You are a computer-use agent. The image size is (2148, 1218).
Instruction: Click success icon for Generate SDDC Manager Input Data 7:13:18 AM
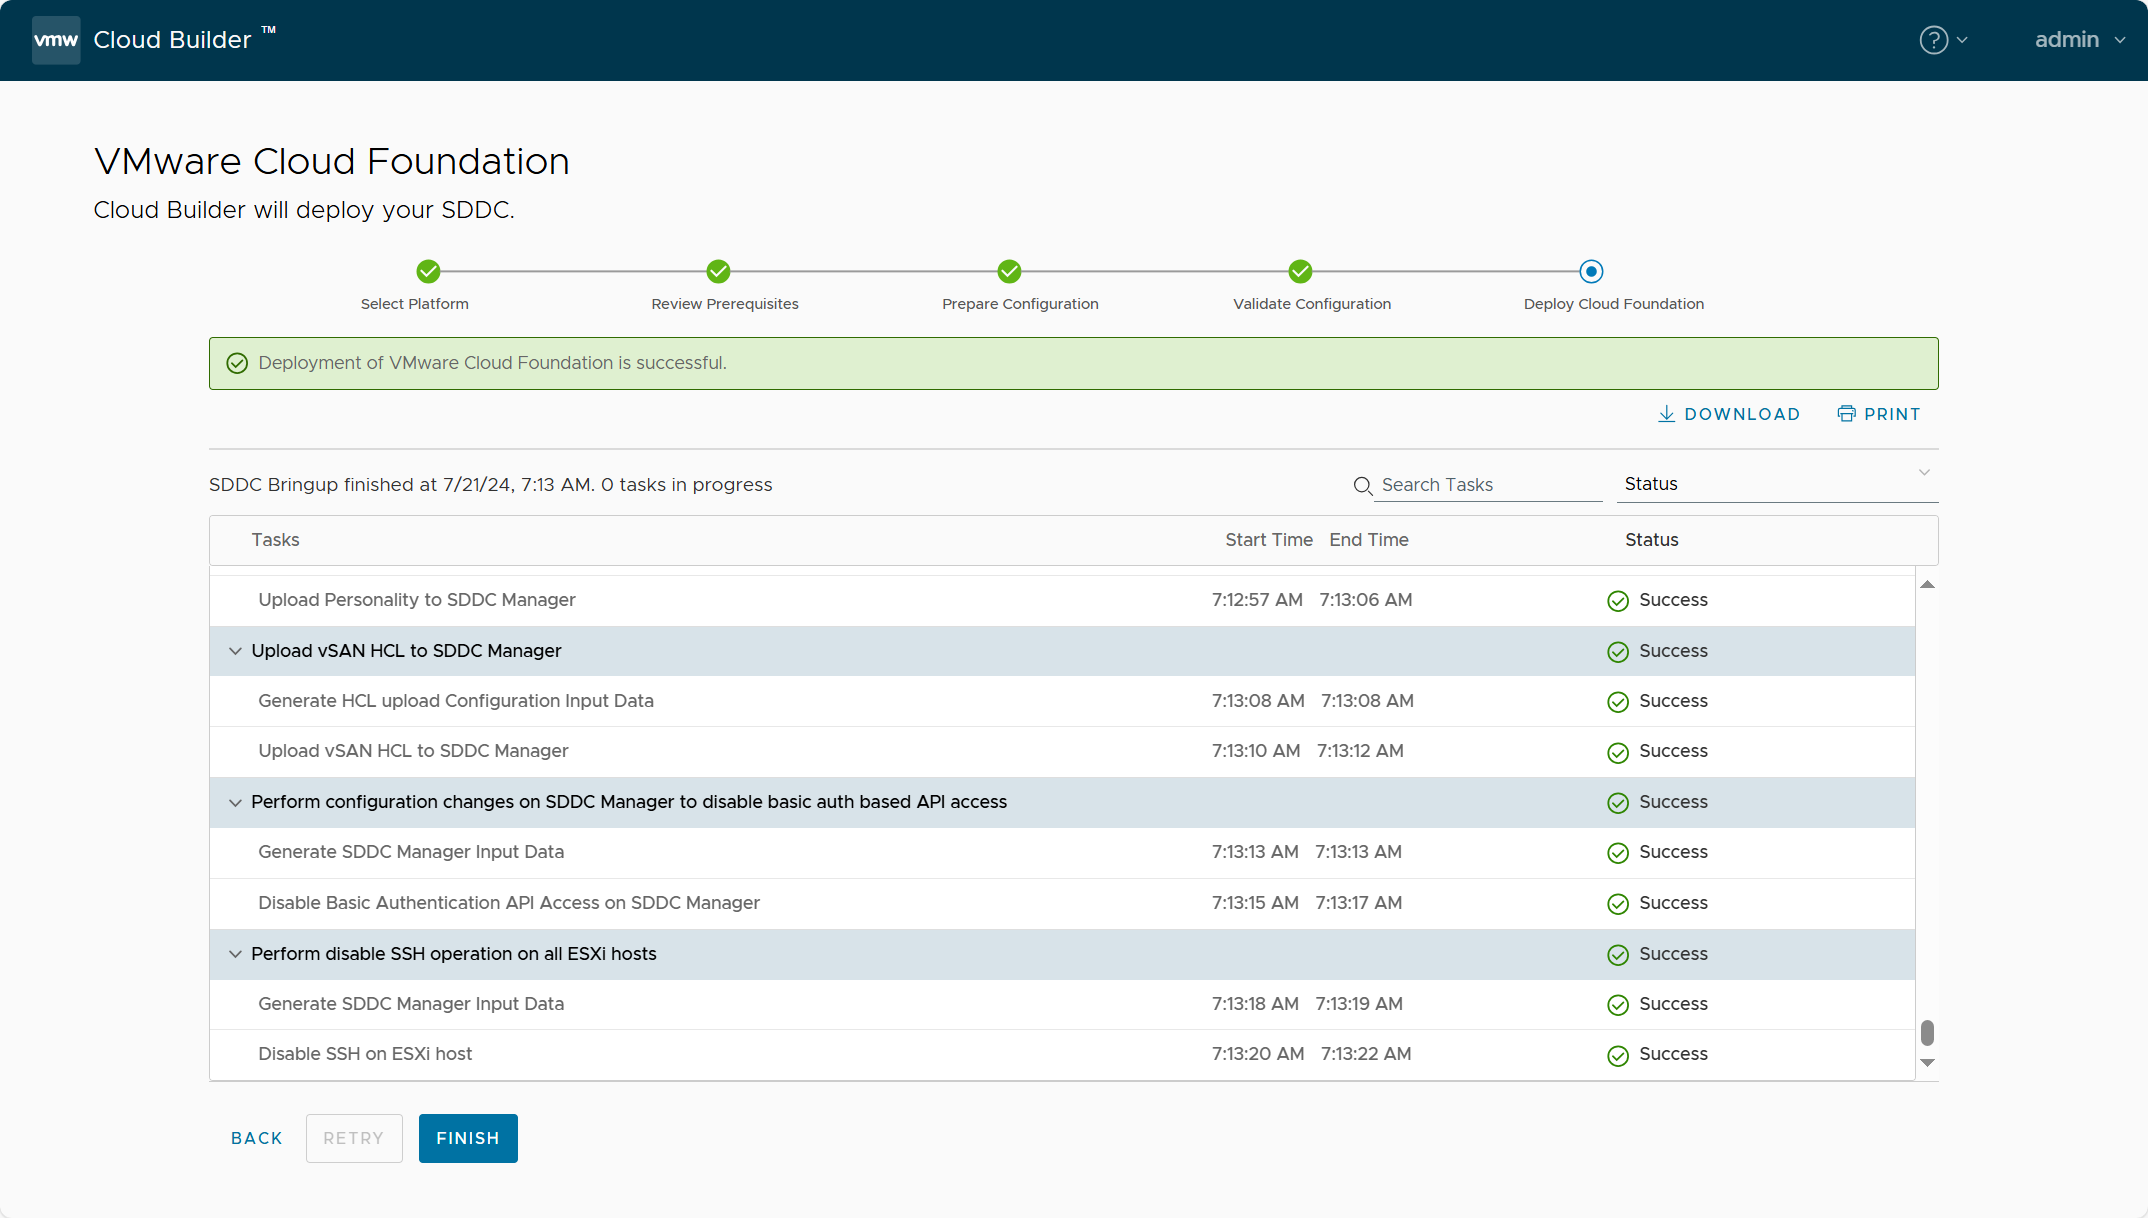[1618, 1005]
